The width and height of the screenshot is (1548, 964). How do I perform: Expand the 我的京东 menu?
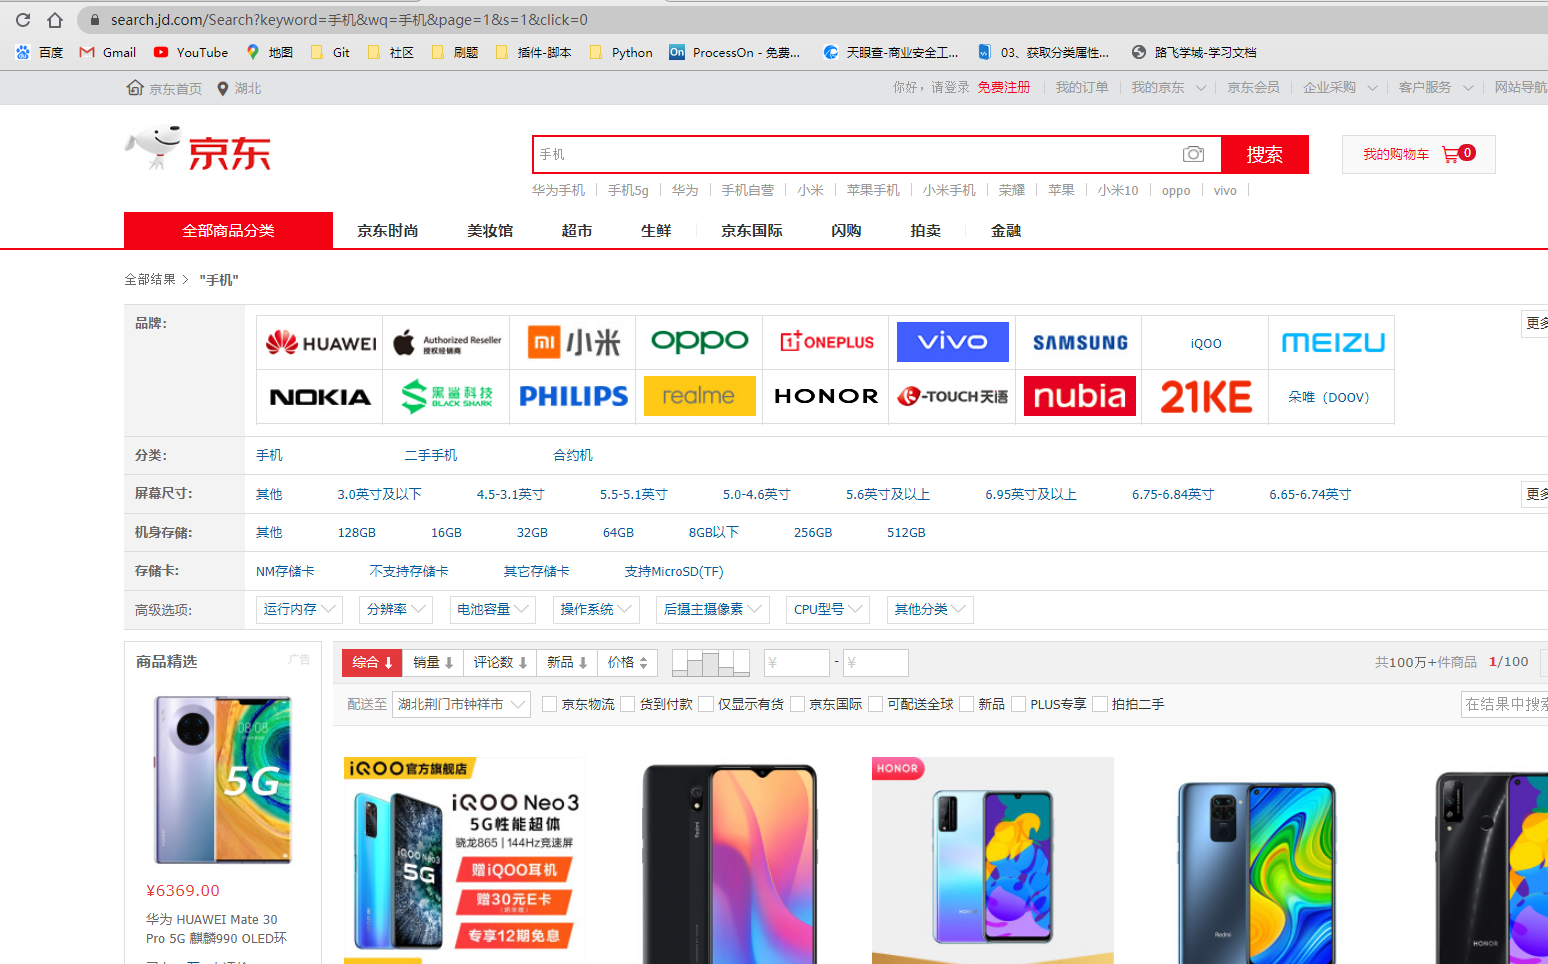tap(1168, 88)
